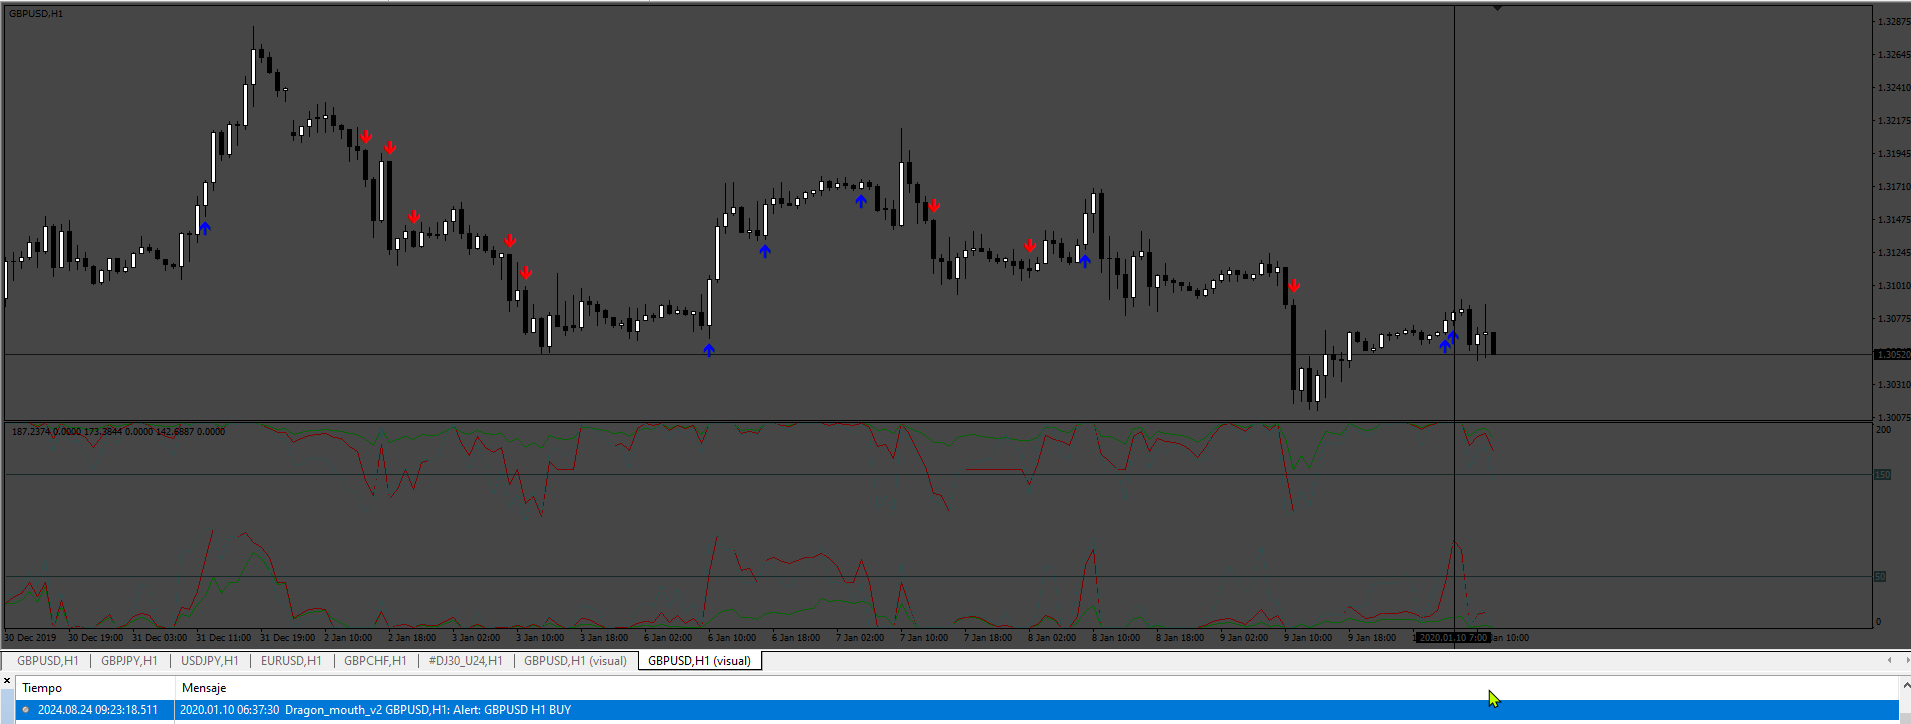Click the 200 scale label in the indicator window
The height and width of the screenshot is (724, 1911).
[1884, 430]
